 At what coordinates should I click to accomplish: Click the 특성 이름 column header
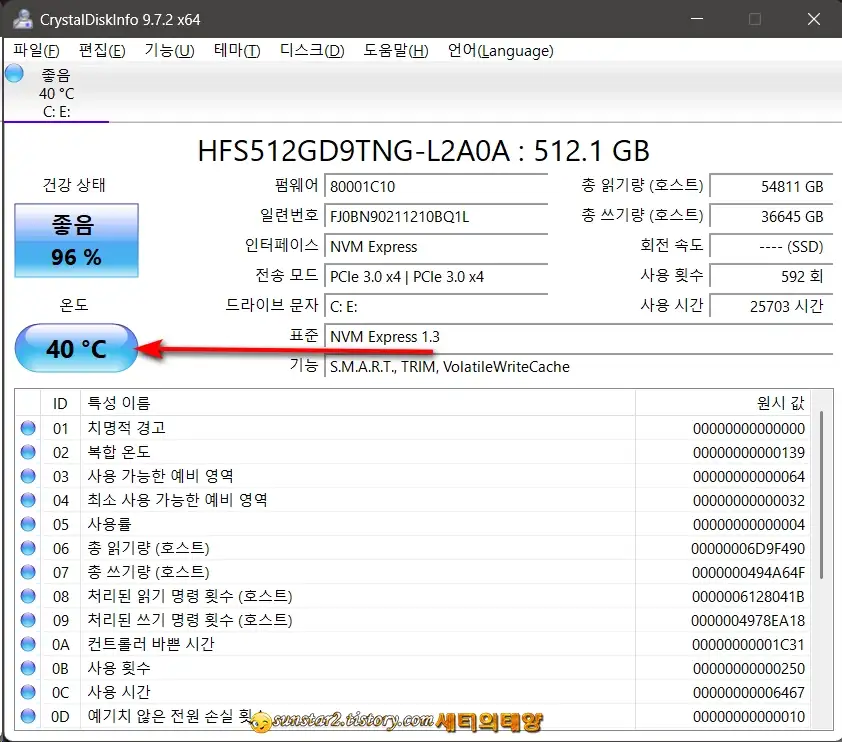[x=358, y=403]
